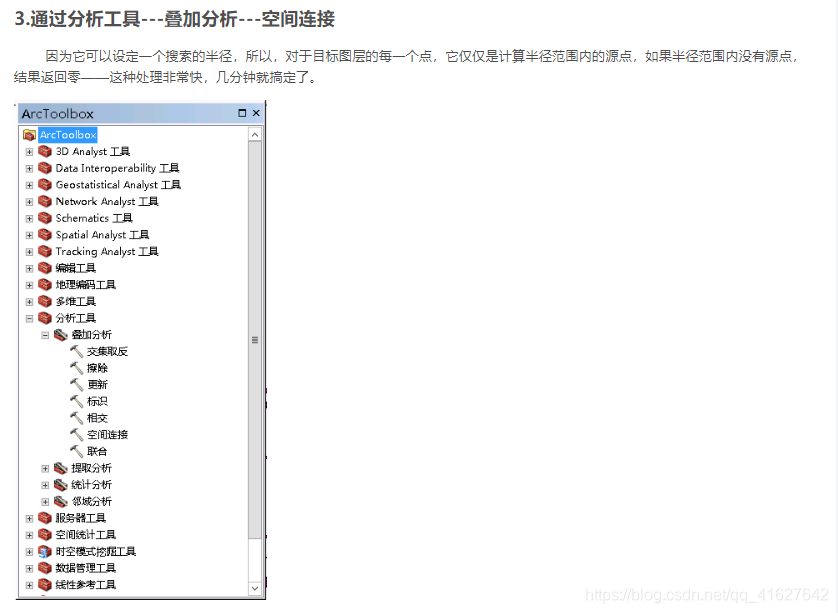Expand the Network Analyst 工具 node
Viewport: 838px width, 613px height.
[x=29, y=201]
